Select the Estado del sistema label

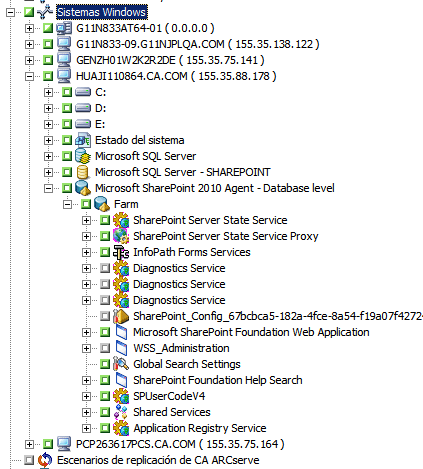coord(140,140)
